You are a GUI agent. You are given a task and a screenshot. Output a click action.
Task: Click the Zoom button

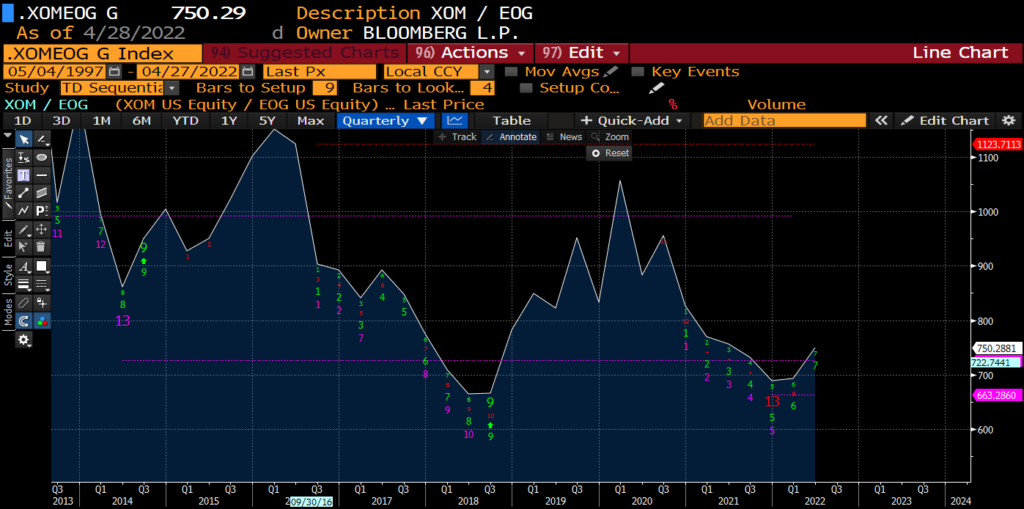610,137
